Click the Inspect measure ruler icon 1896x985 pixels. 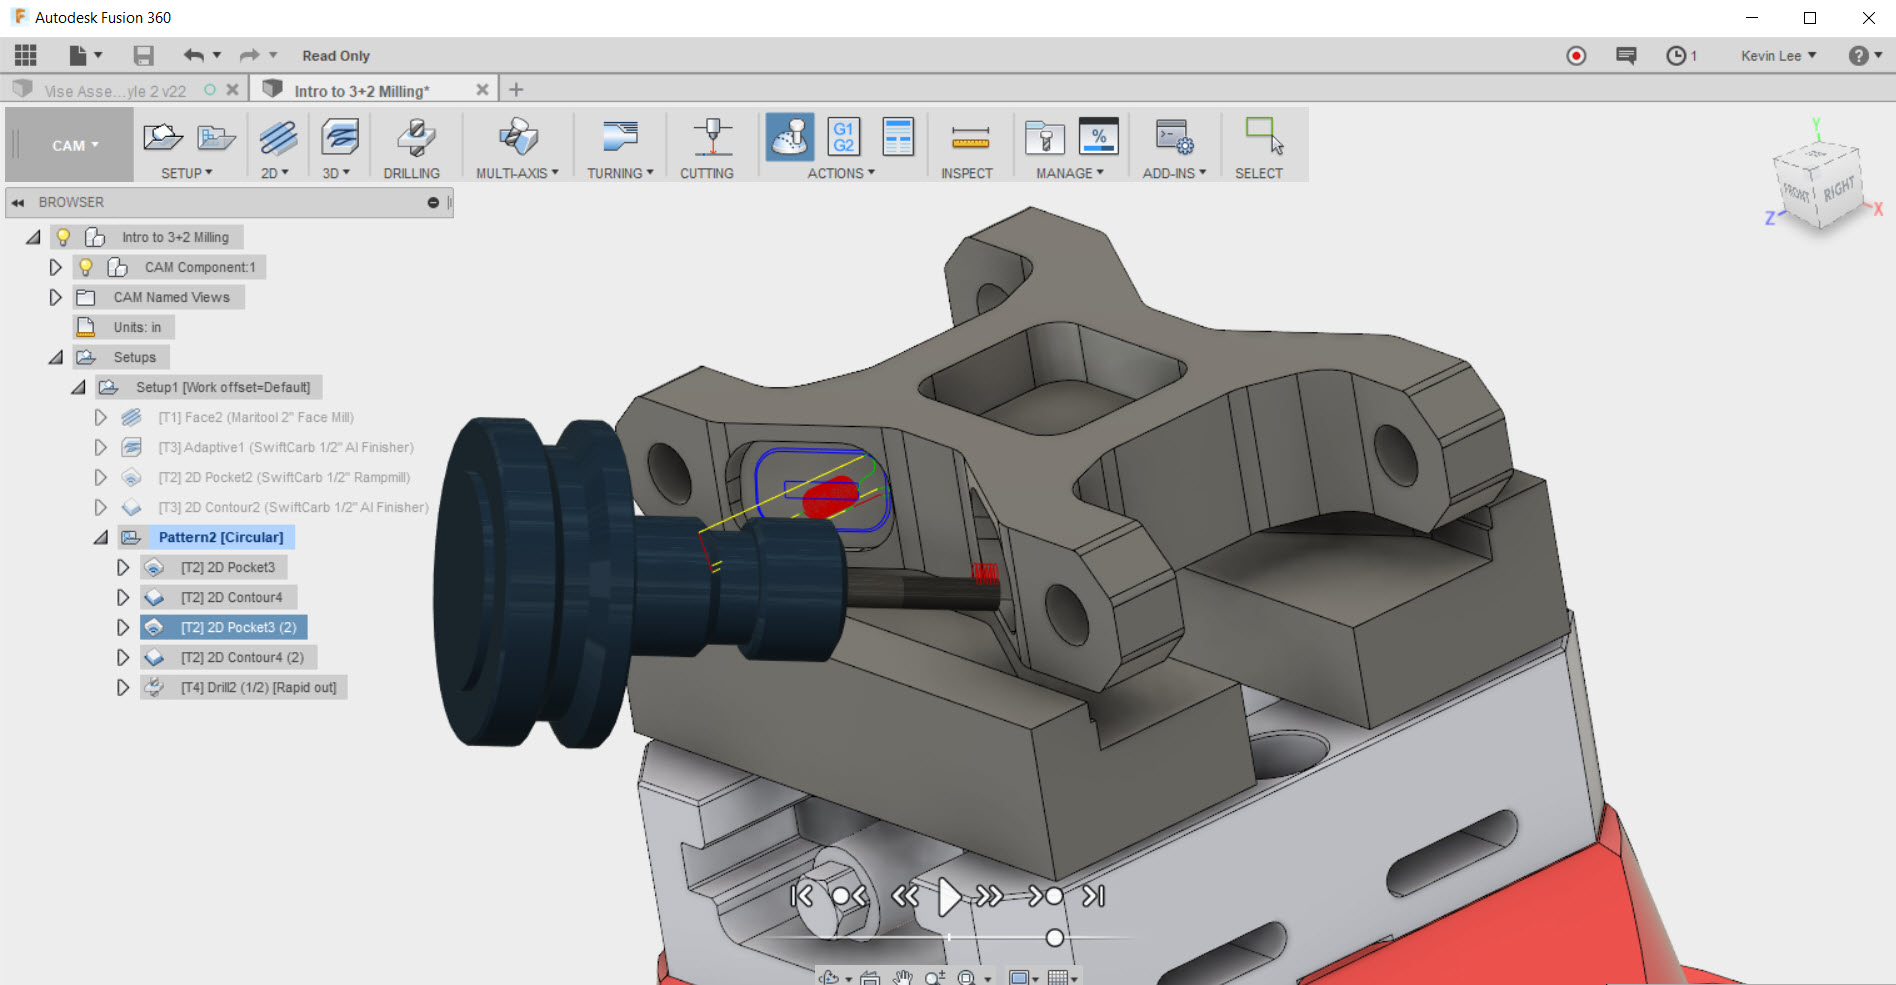click(970, 138)
